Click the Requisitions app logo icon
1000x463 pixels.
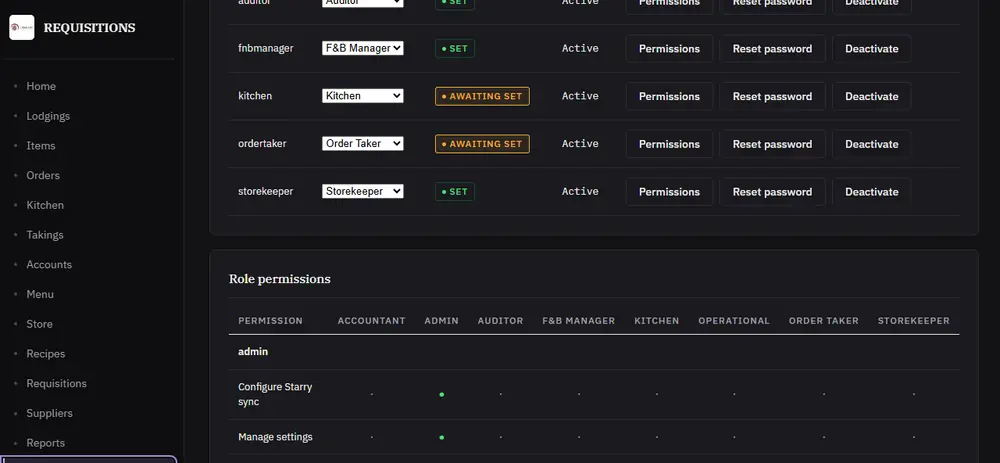[22, 27]
